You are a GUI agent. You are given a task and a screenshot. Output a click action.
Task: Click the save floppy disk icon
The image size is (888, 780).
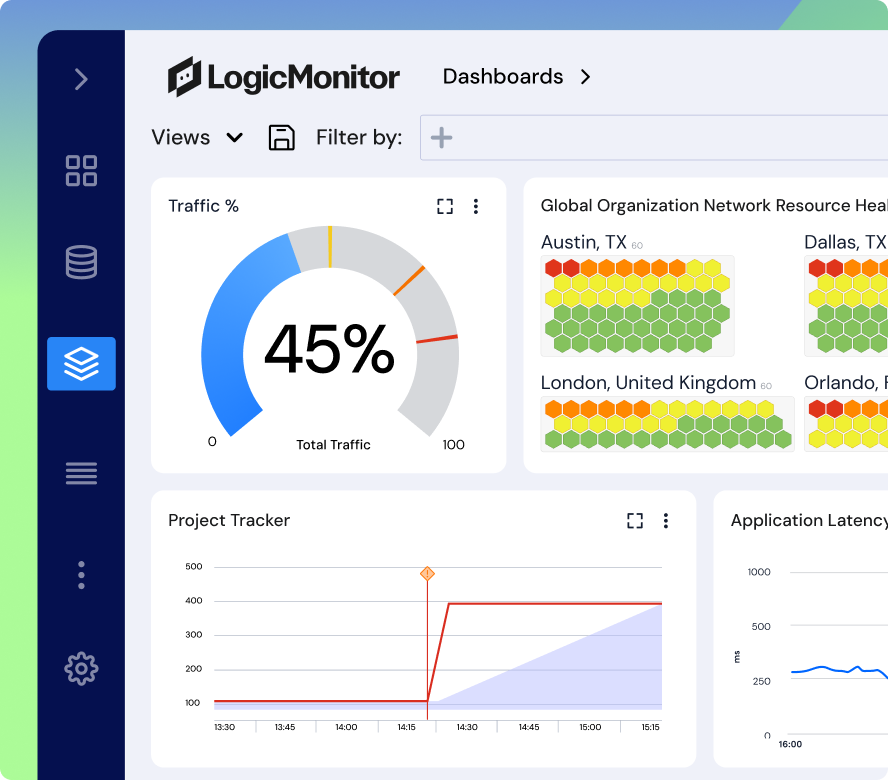coord(282,138)
